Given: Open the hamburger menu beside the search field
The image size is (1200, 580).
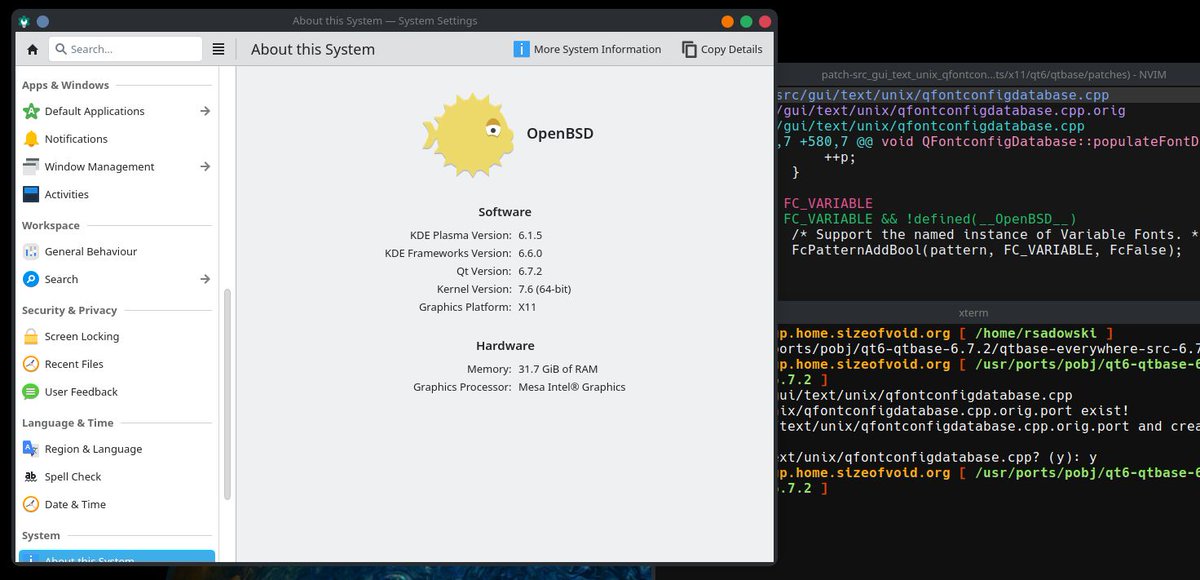Looking at the screenshot, I should (219, 49).
